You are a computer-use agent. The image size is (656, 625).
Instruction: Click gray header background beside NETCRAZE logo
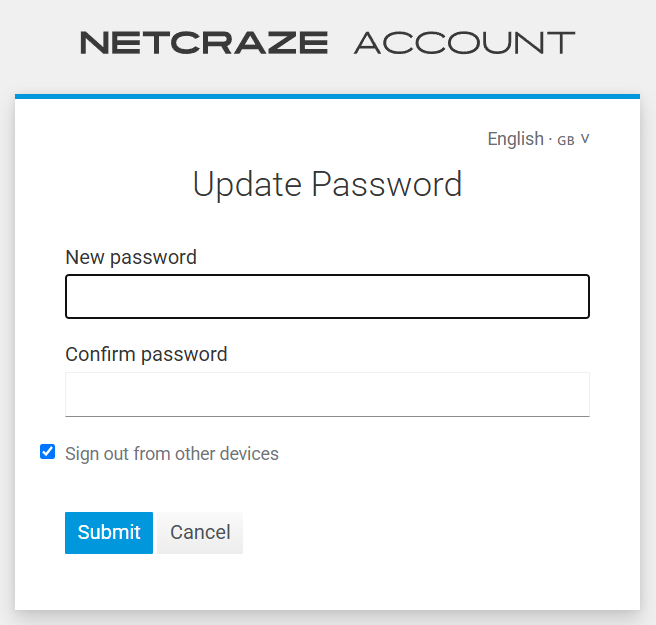(x=40, y=43)
